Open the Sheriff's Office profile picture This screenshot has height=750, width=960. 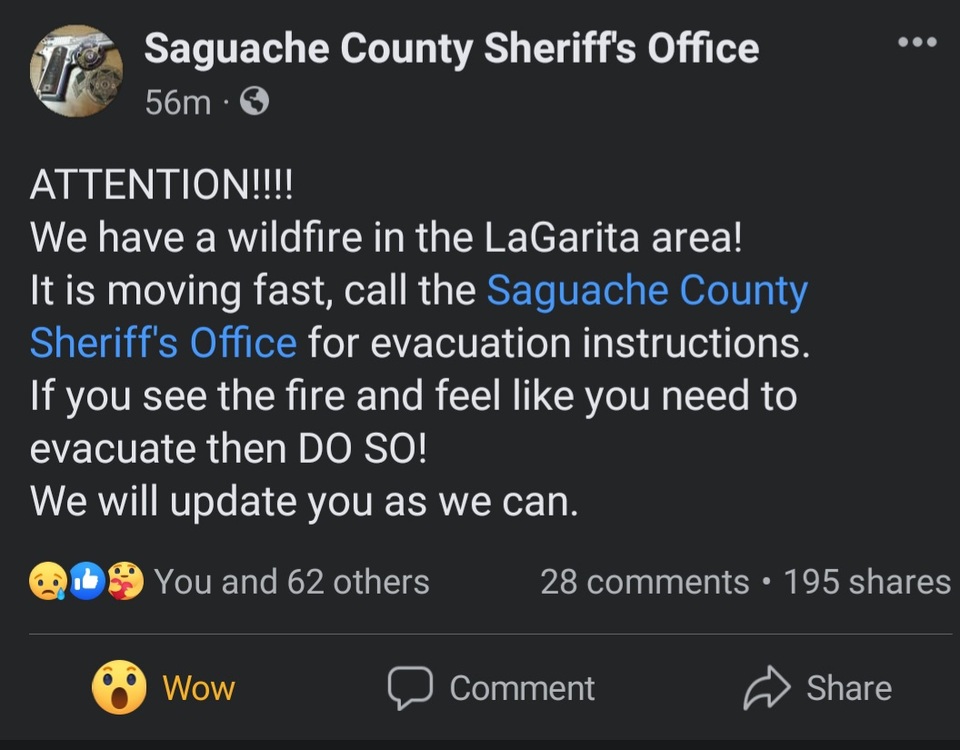coord(76,70)
